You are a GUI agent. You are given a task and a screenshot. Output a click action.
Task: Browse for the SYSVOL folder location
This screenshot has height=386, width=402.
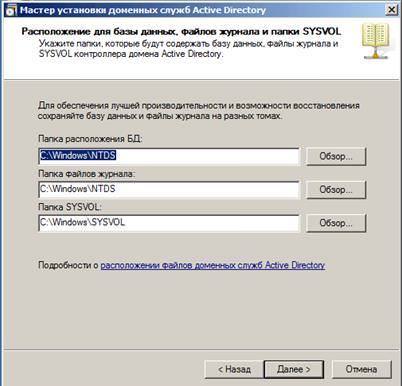pos(336,223)
